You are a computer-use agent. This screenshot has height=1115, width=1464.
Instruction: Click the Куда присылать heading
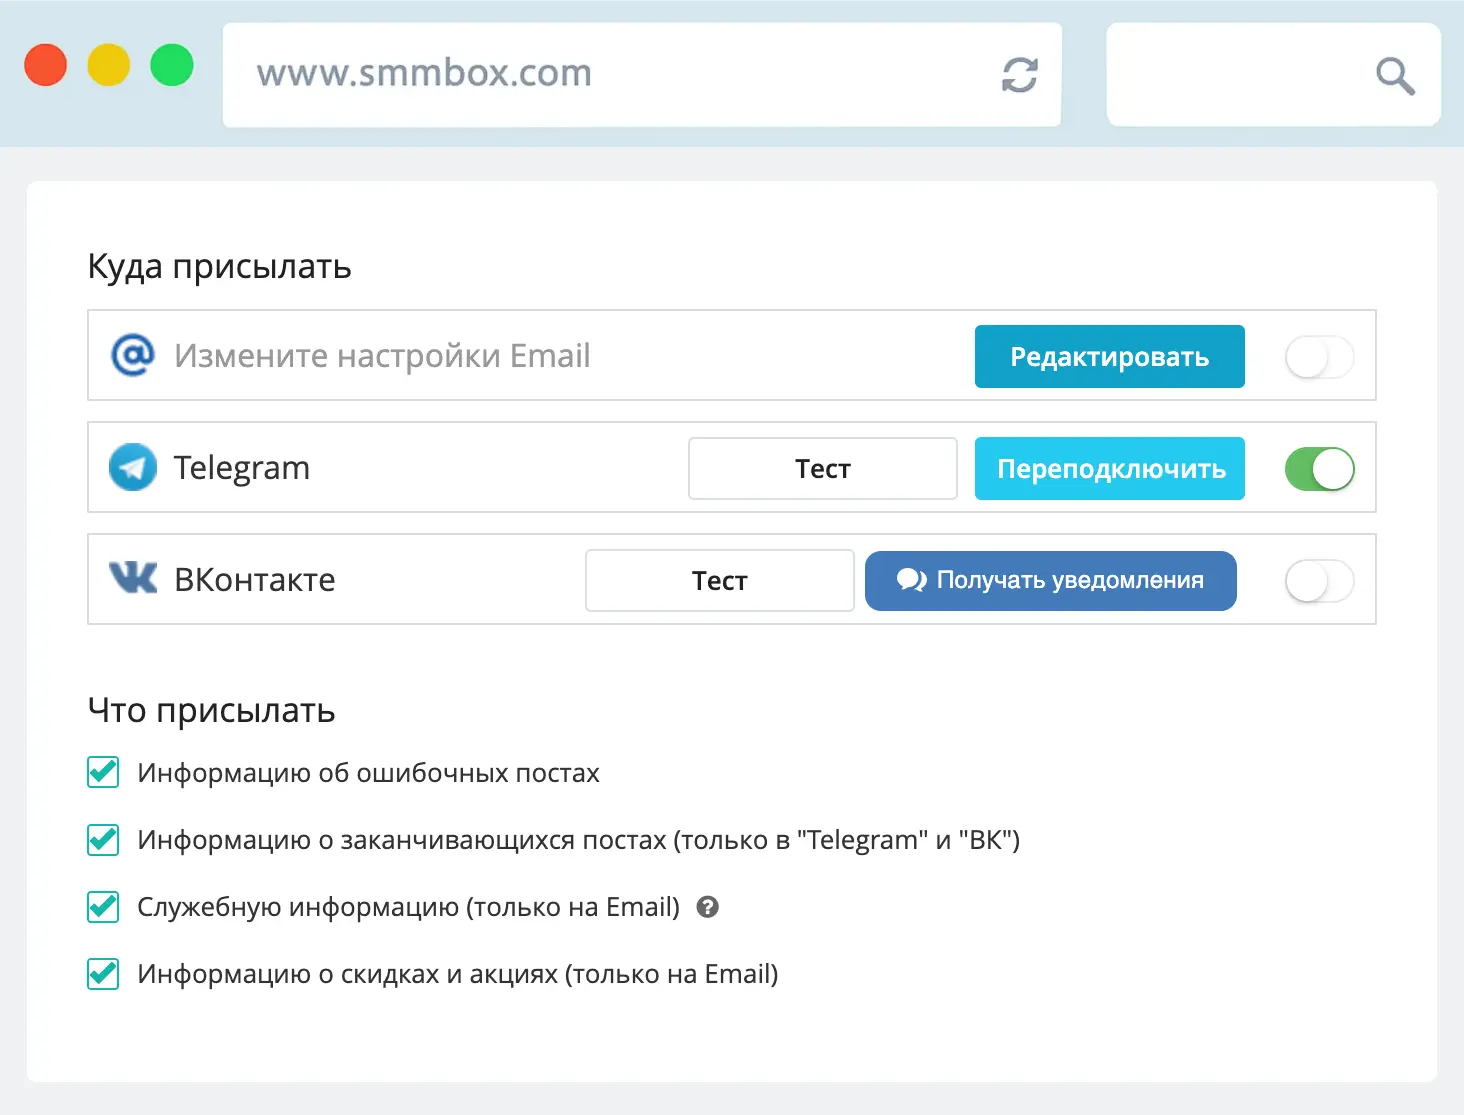[220, 267]
